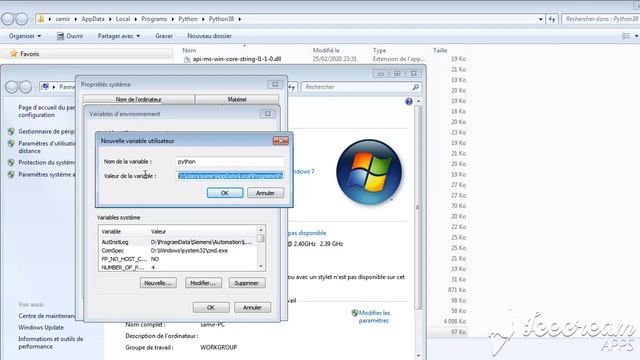Open Page d'accueil du panneau de configuration
The width and height of the screenshot is (640, 360).
pyautogui.click(x=47, y=111)
